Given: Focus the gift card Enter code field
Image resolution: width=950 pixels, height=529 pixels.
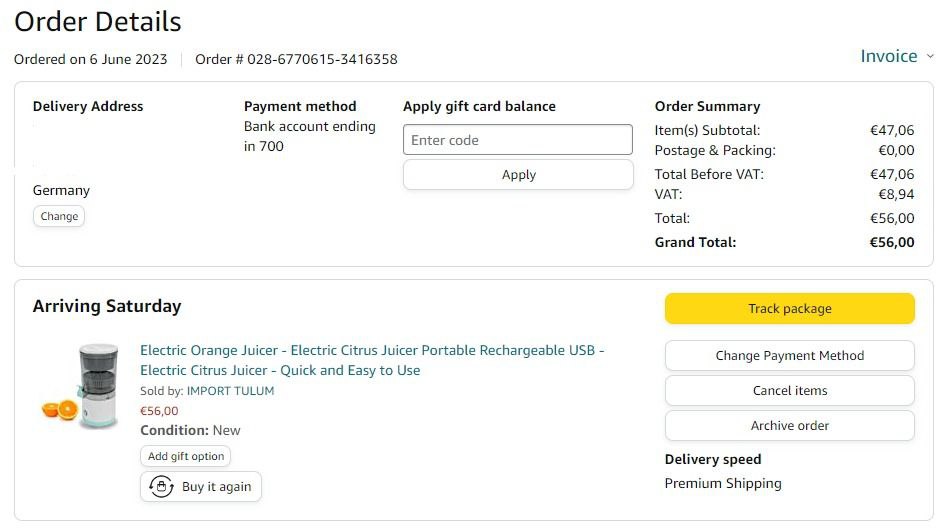Looking at the screenshot, I should tap(517, 140).
